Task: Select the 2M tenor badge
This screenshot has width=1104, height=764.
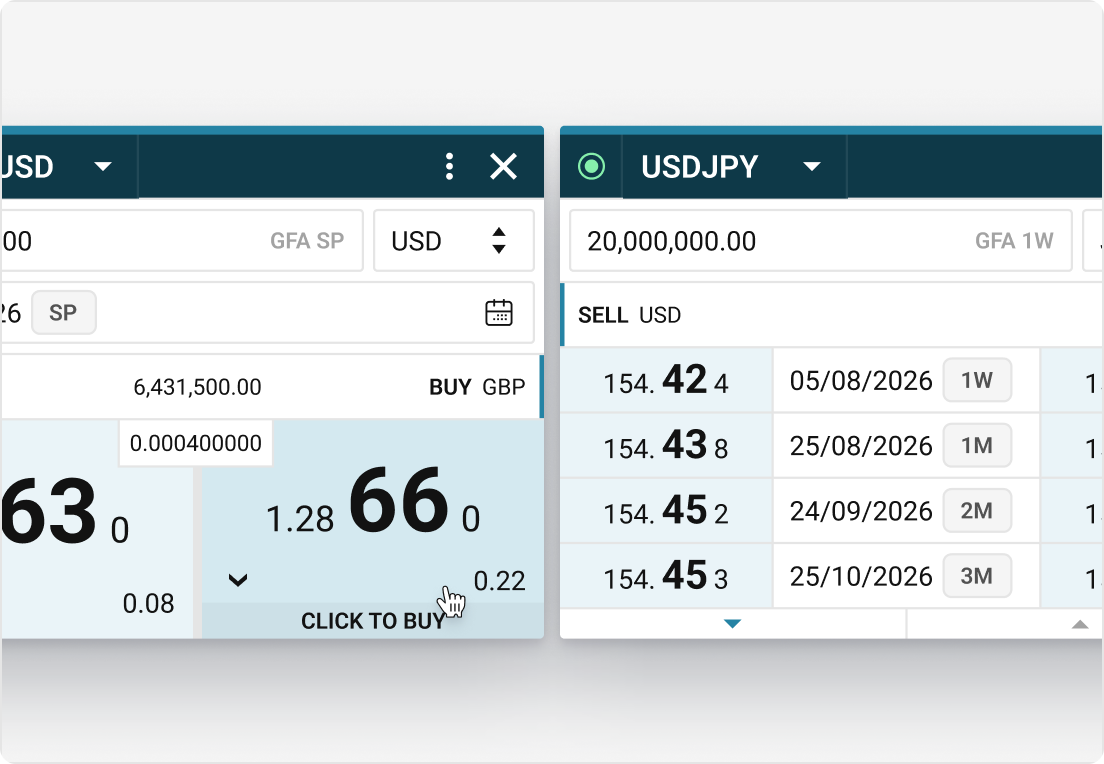Action: click(977, 511)
